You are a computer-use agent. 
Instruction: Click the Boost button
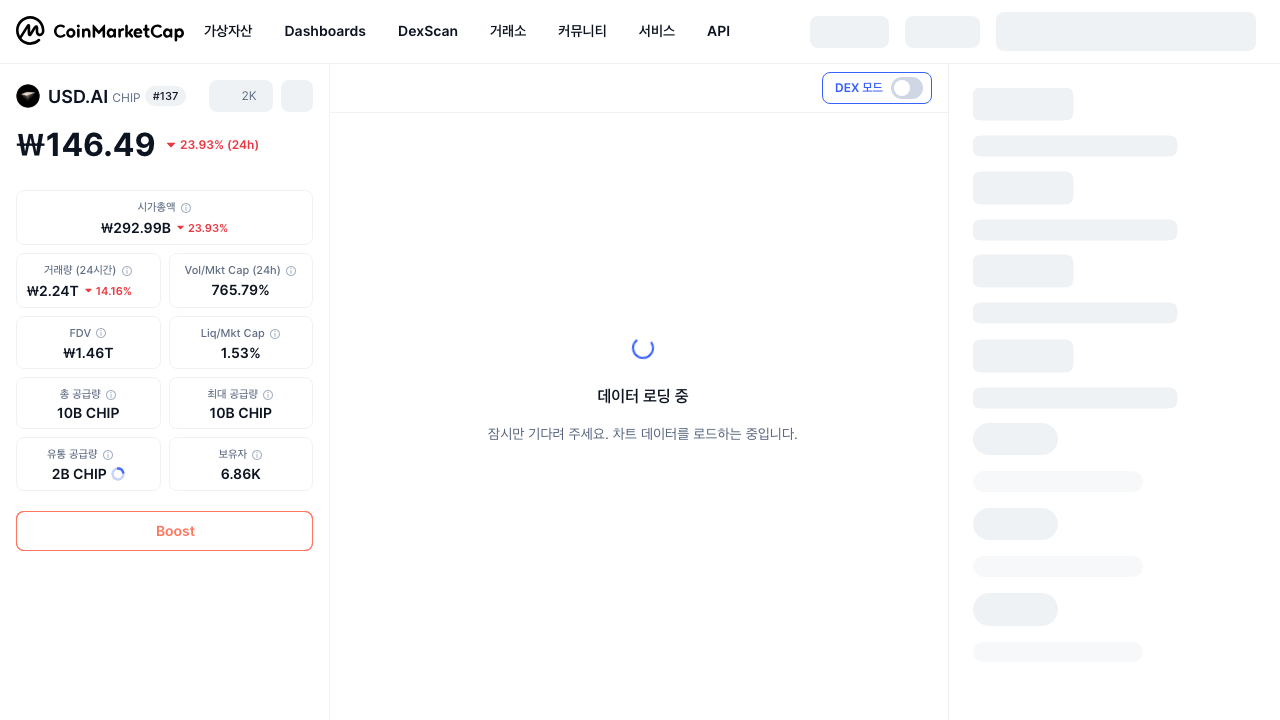(x=164, y=531)
